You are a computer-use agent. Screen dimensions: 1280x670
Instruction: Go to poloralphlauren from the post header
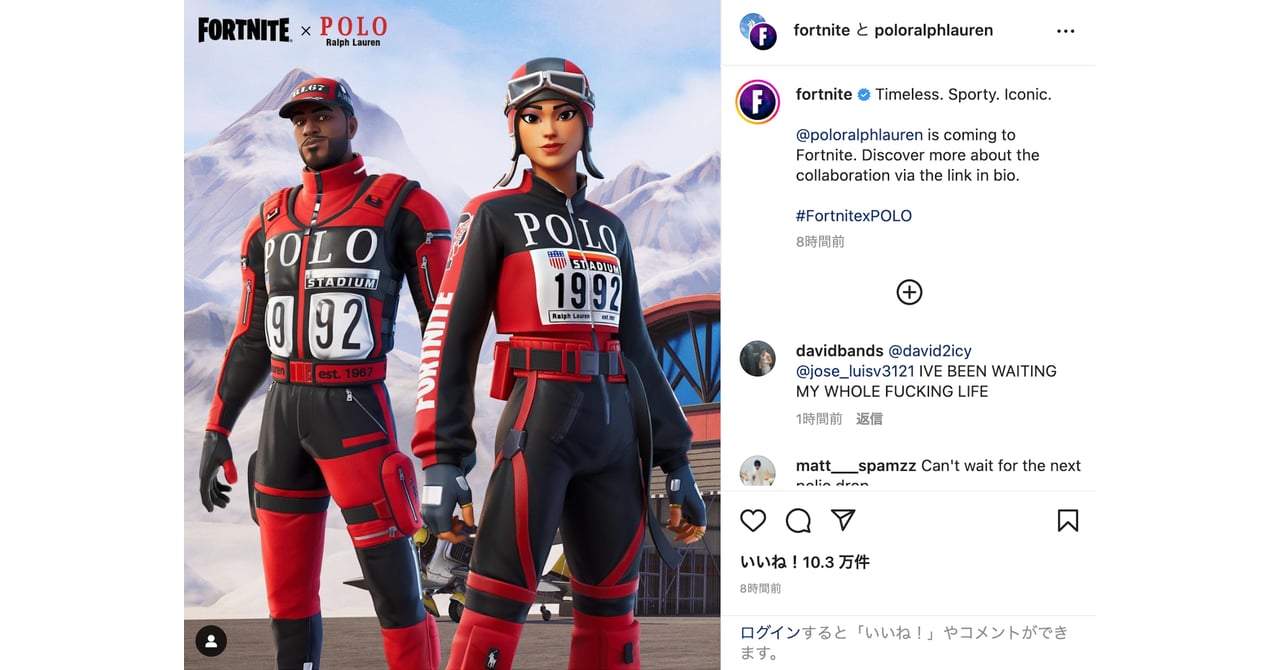coord(934,30)
